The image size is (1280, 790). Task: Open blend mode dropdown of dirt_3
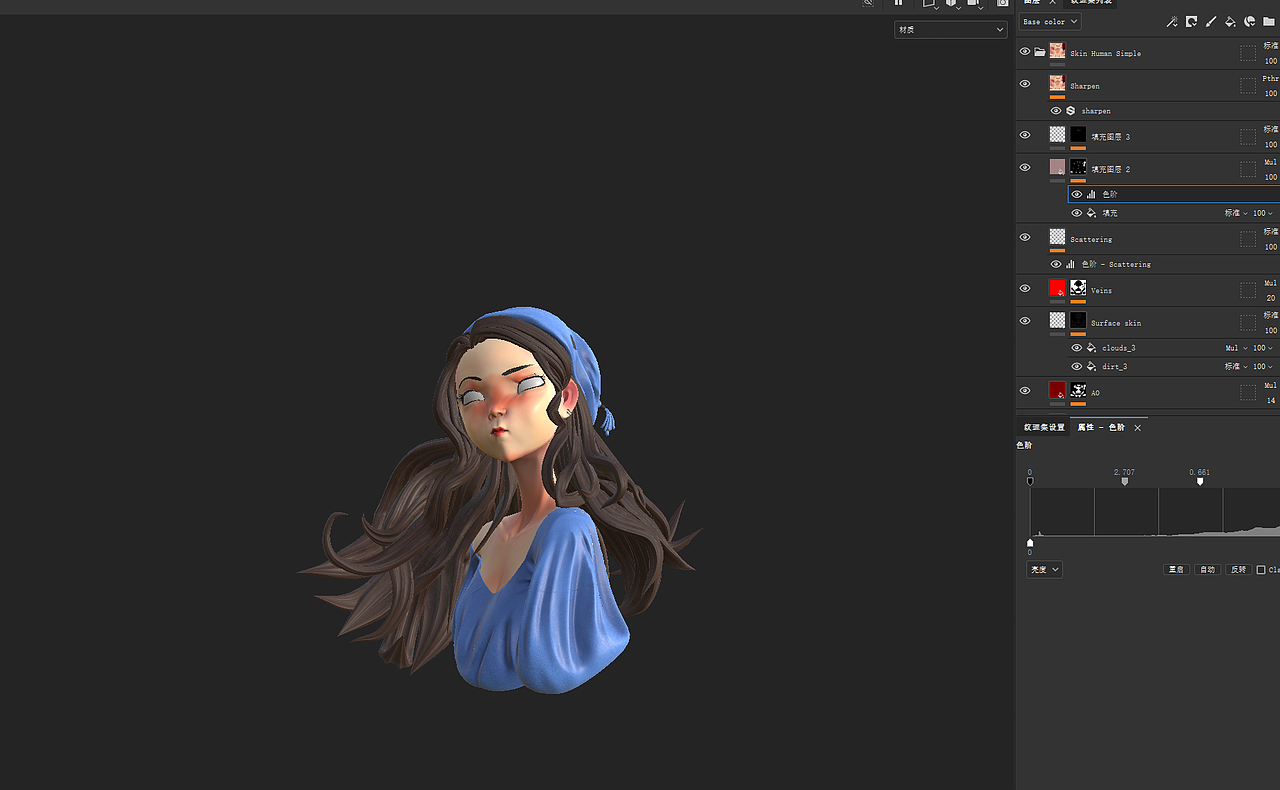pos(1236,366)
